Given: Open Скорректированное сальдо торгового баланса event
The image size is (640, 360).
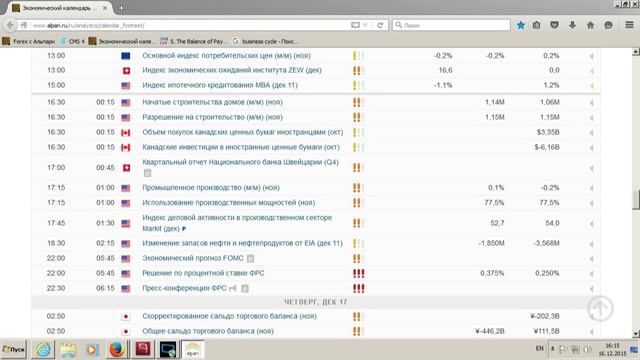Looking at the screenshot, I should pyautogui.click(x=229, y=316).
